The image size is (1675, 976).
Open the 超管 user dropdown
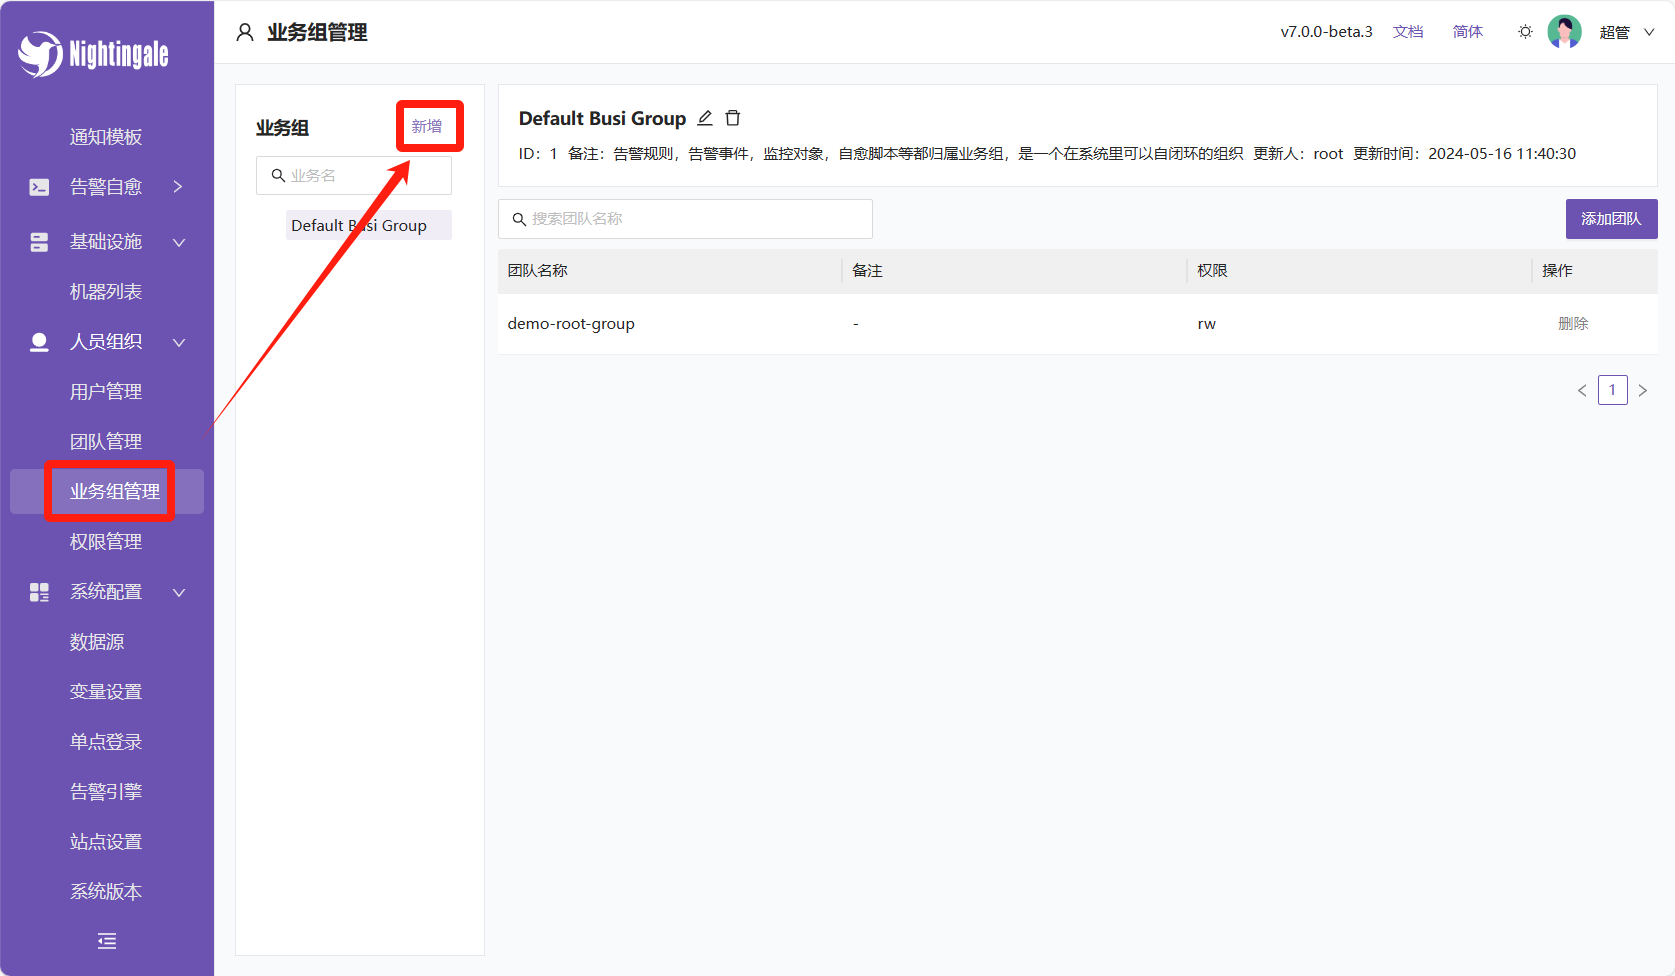click(1626, 32)
